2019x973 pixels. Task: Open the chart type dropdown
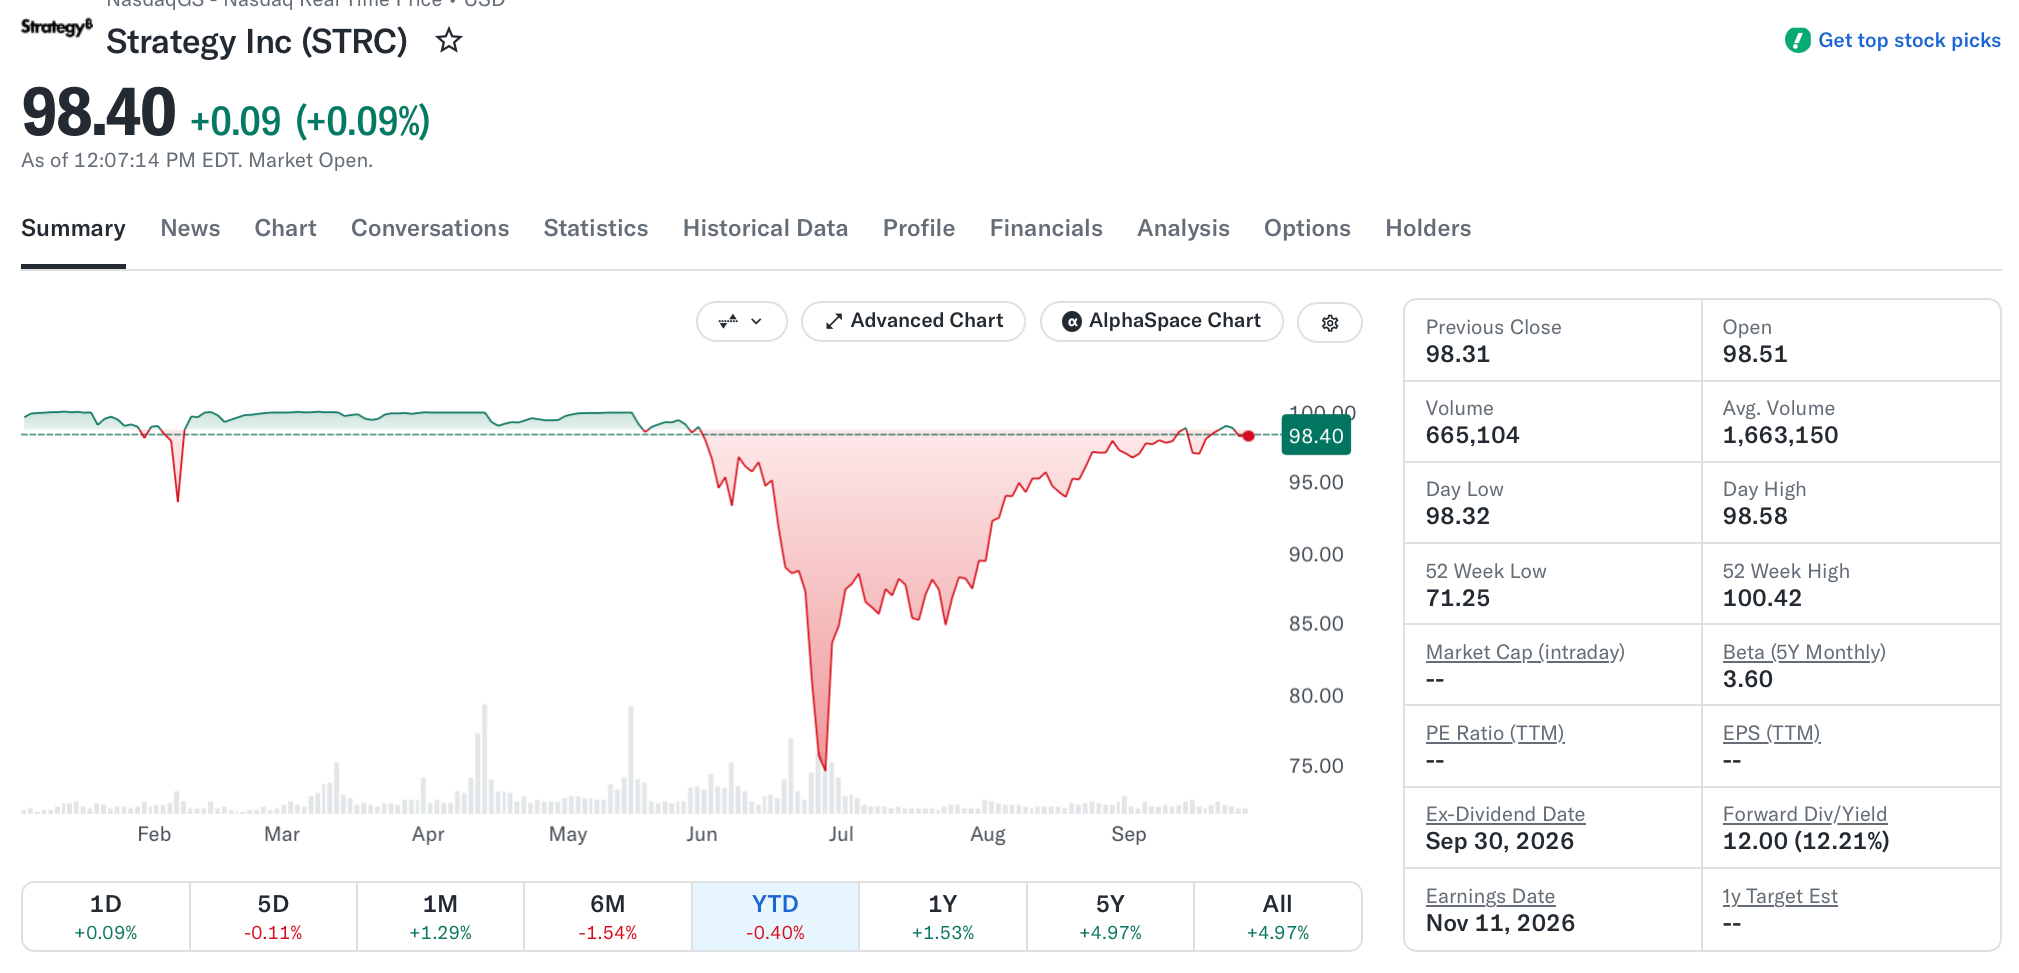[741, 322]
